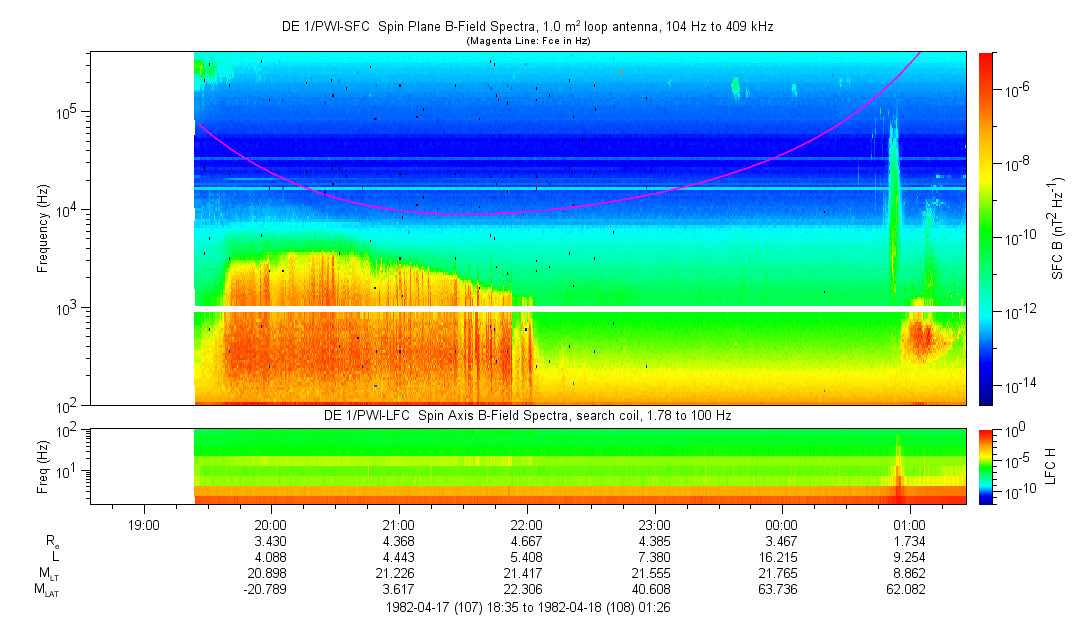Image resolution: width=1083 pixels, height=620 pixels.
Task: Click the date range text below the table
Action: (x=527, y=606)
